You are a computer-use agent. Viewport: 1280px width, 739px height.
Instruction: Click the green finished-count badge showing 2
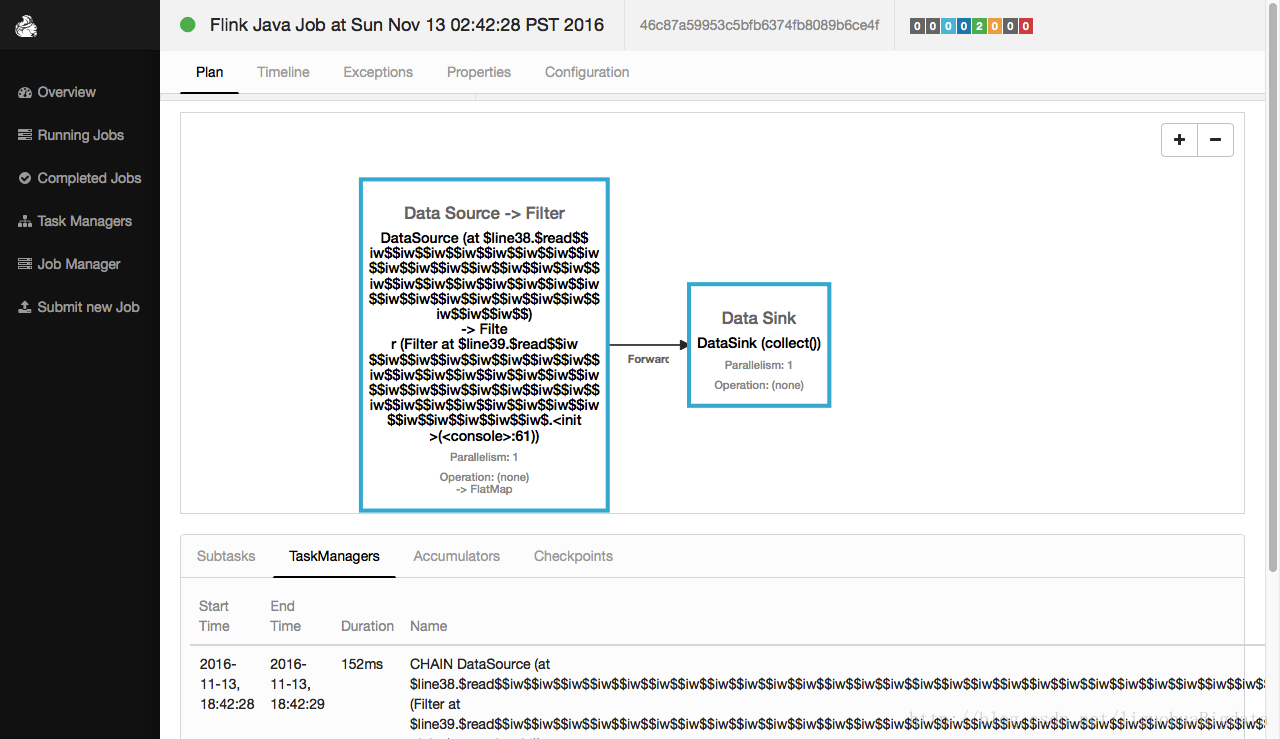coord(979,26)
